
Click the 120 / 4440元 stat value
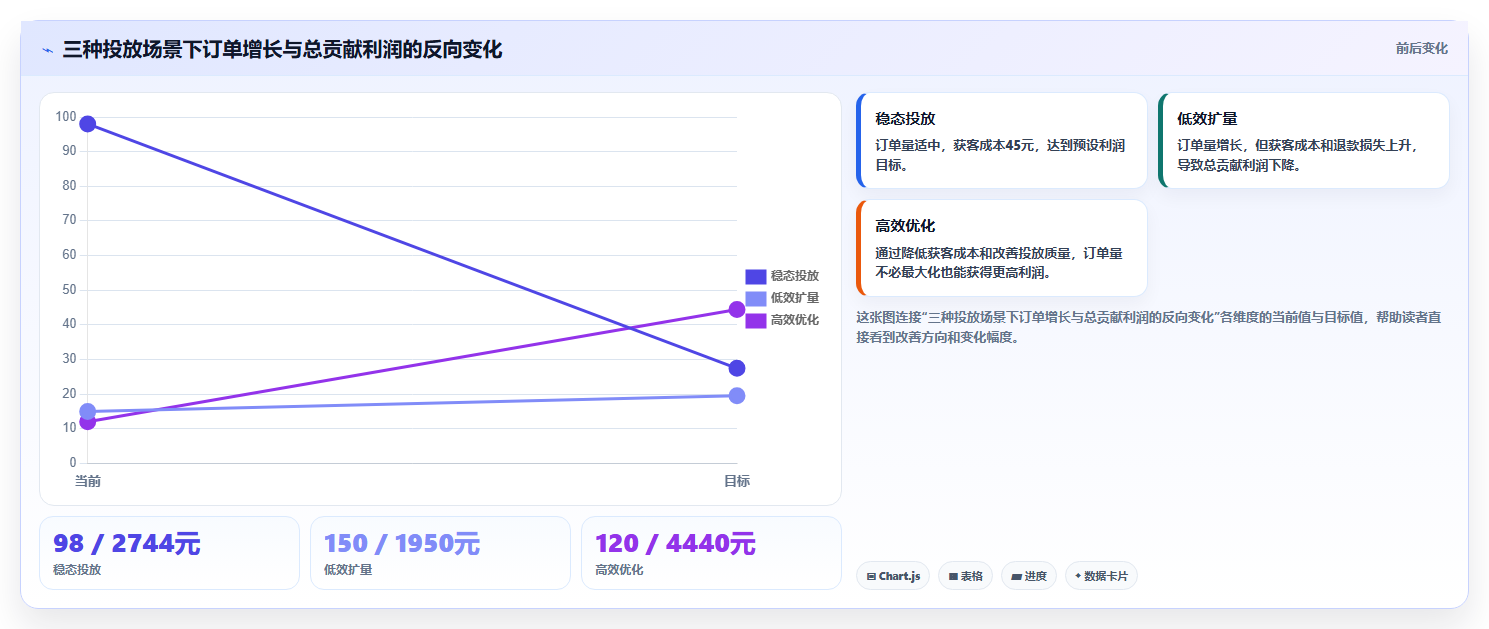click(x=675, y=544)
